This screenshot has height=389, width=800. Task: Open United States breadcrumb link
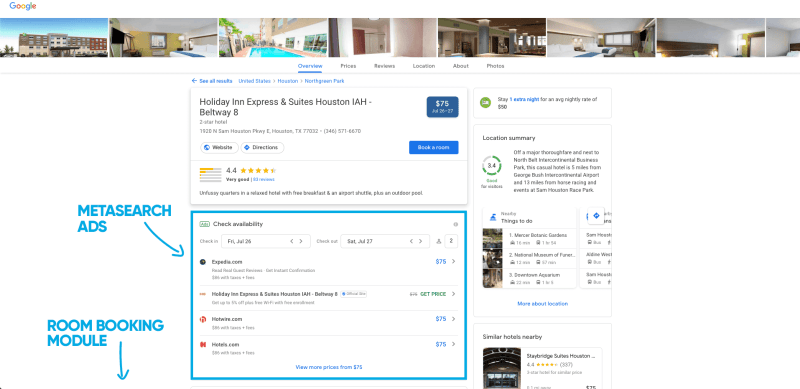pyautogui.click(x=255, y=81)
